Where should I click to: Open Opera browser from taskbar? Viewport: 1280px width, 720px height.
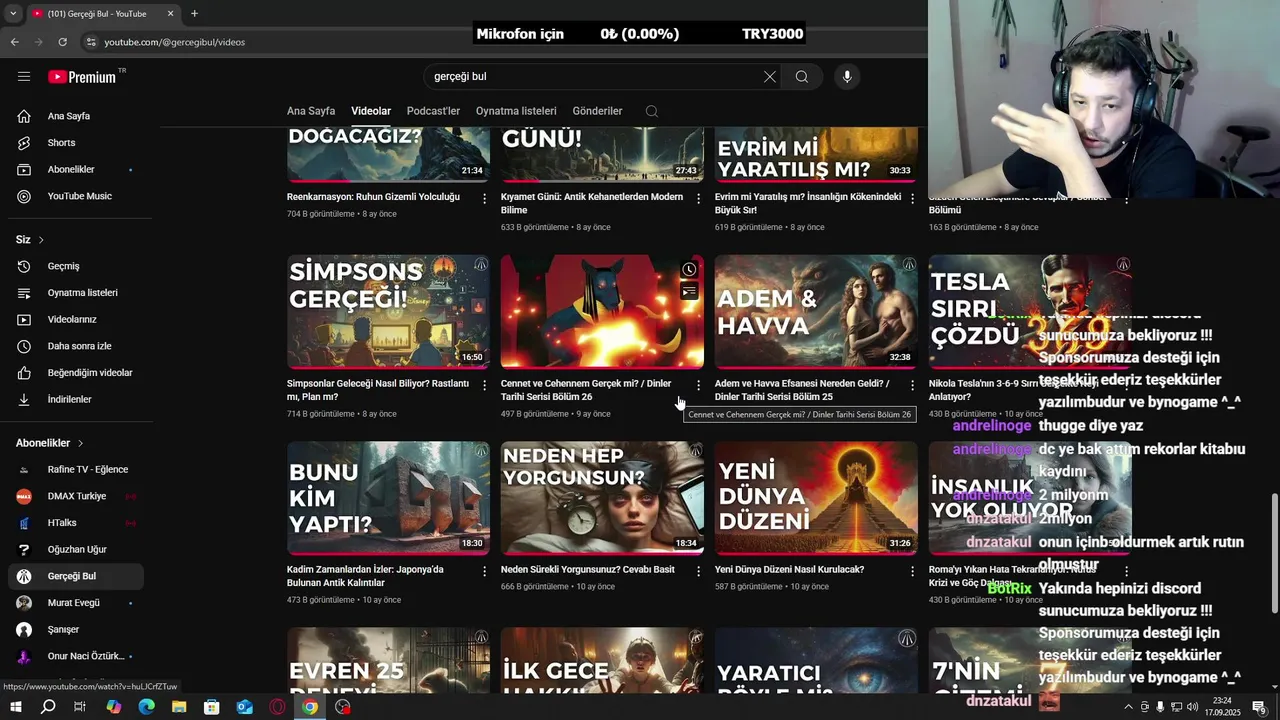point(277,707)
